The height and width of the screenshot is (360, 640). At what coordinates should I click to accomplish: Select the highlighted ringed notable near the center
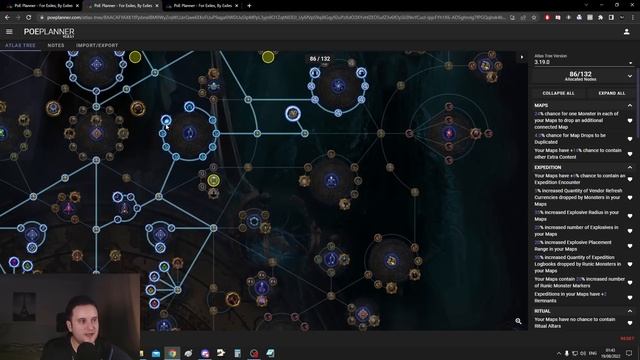(293, 113)
